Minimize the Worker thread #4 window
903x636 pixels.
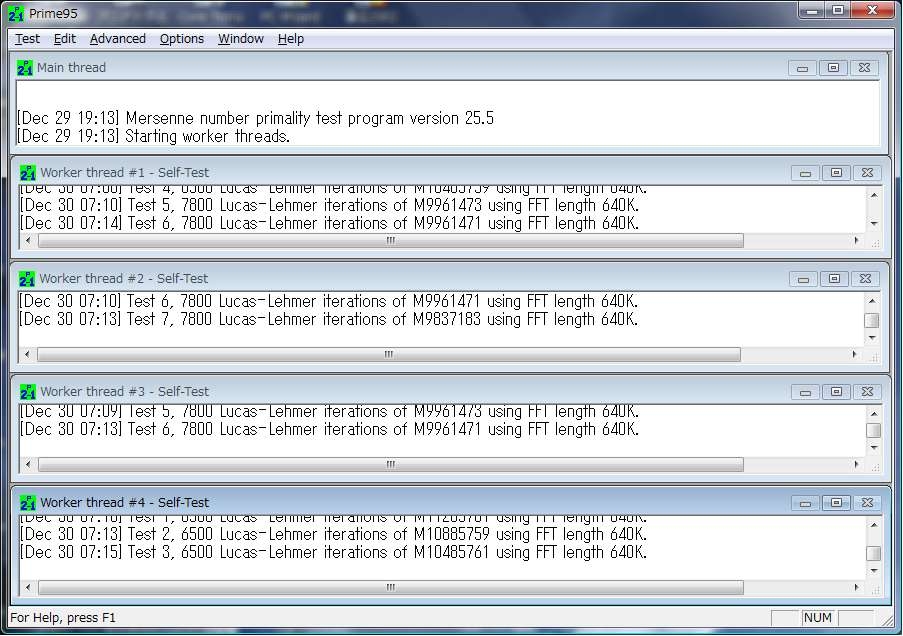click(x=806, y=503)
